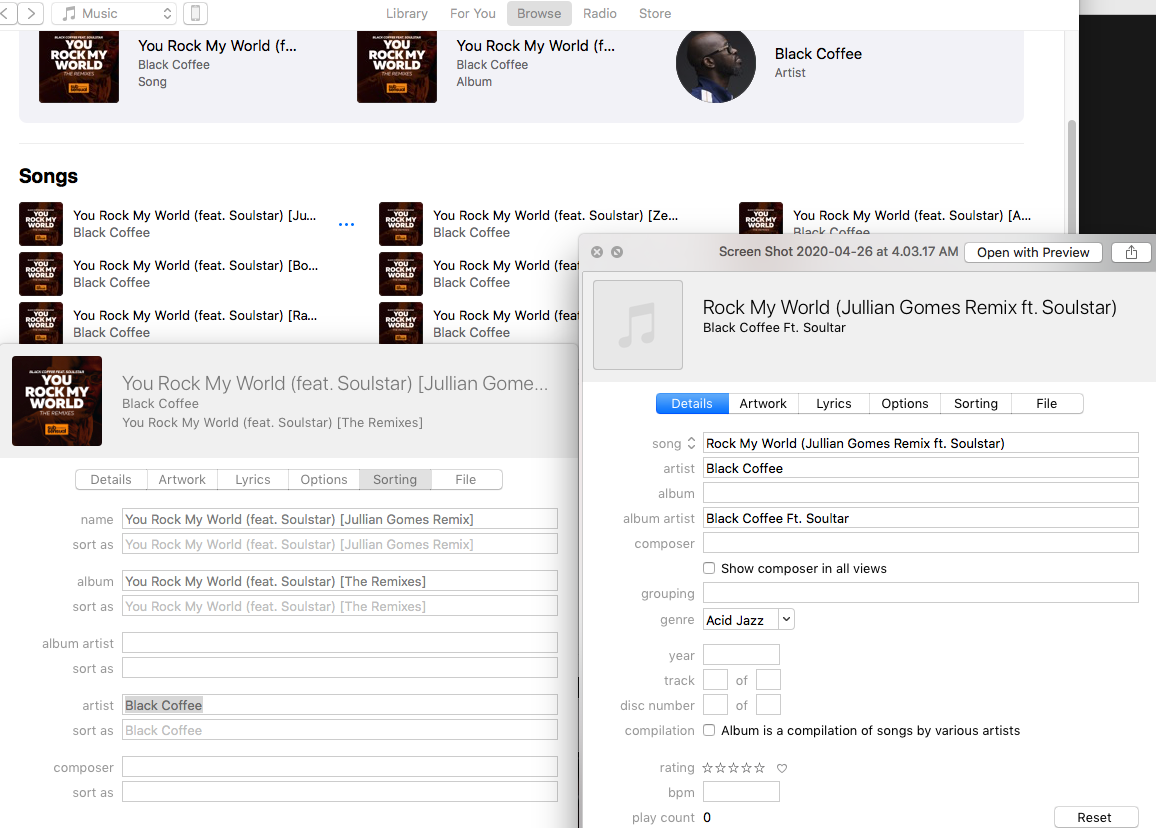The image size is (1156, 828).
Task: Open the Artwork tab in the right info window
Action: (x=763, y=403)
